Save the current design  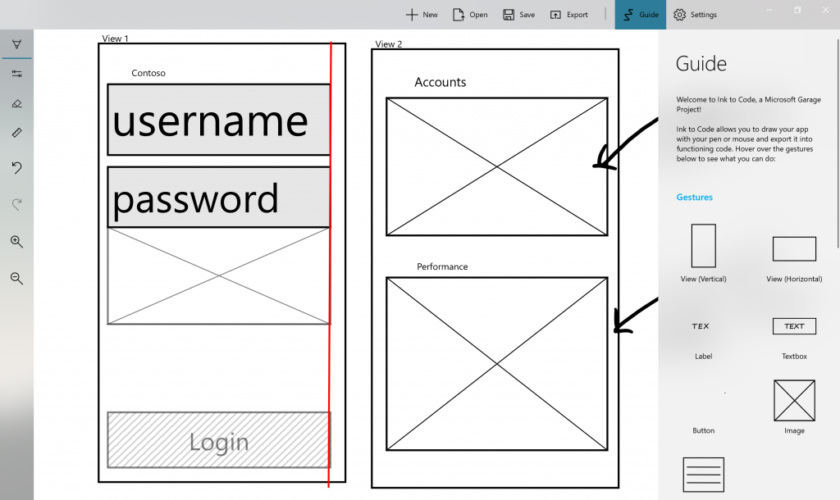pos(518,15)
